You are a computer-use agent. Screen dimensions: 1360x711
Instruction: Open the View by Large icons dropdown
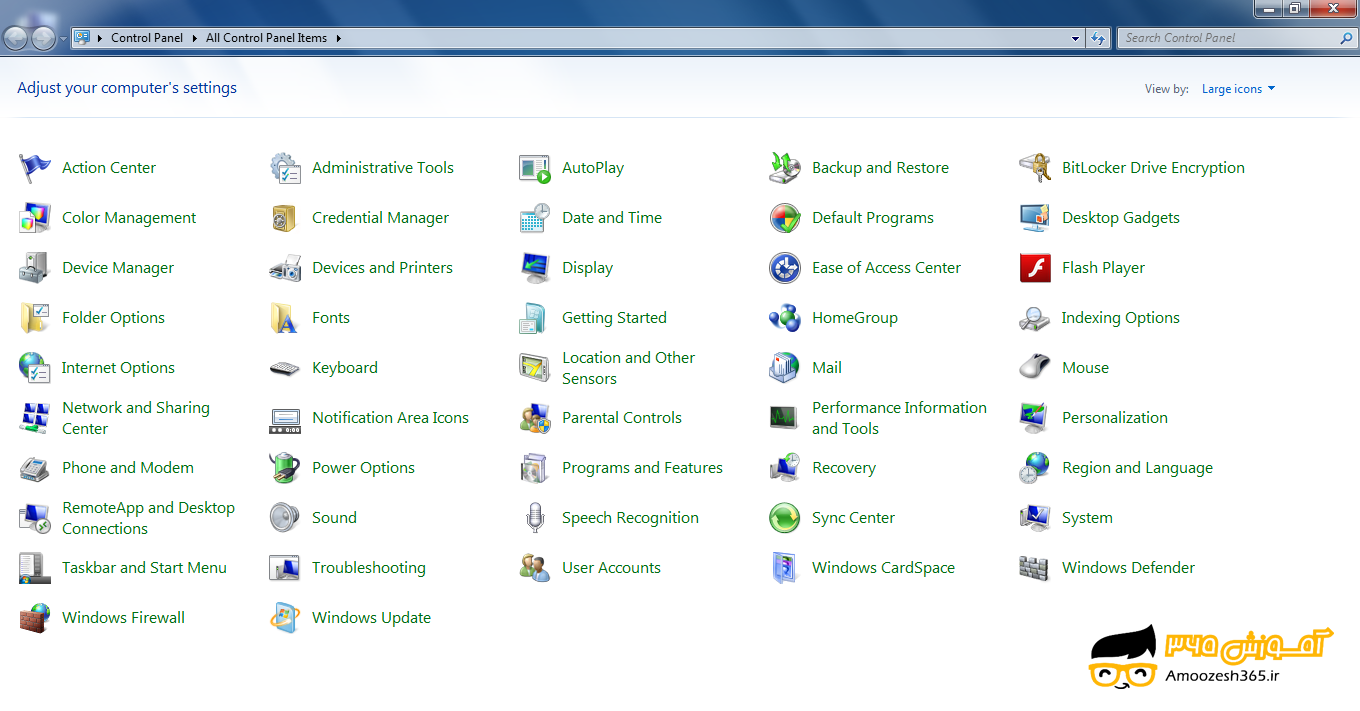(1238, 89)
